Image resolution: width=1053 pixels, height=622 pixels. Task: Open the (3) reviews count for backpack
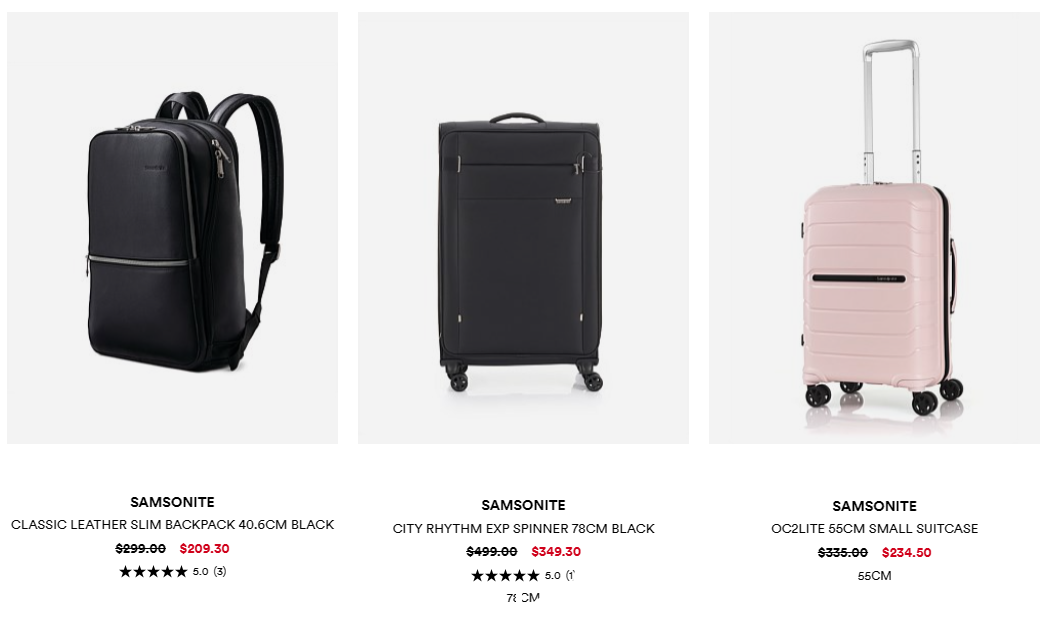click(x=220, y=572)
